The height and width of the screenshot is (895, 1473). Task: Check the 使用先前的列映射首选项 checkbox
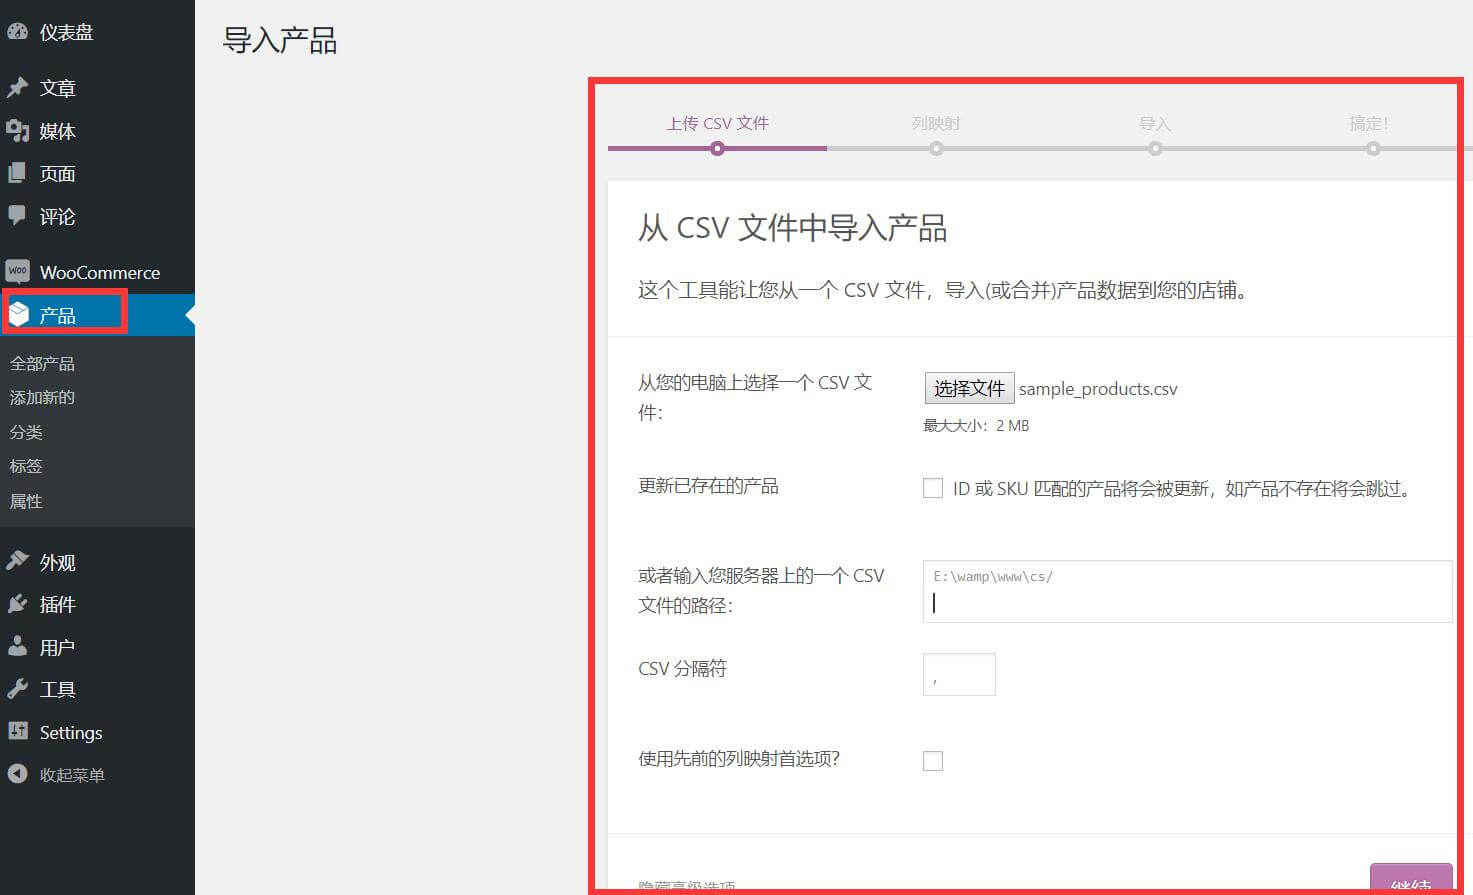[x=933, y=761]
